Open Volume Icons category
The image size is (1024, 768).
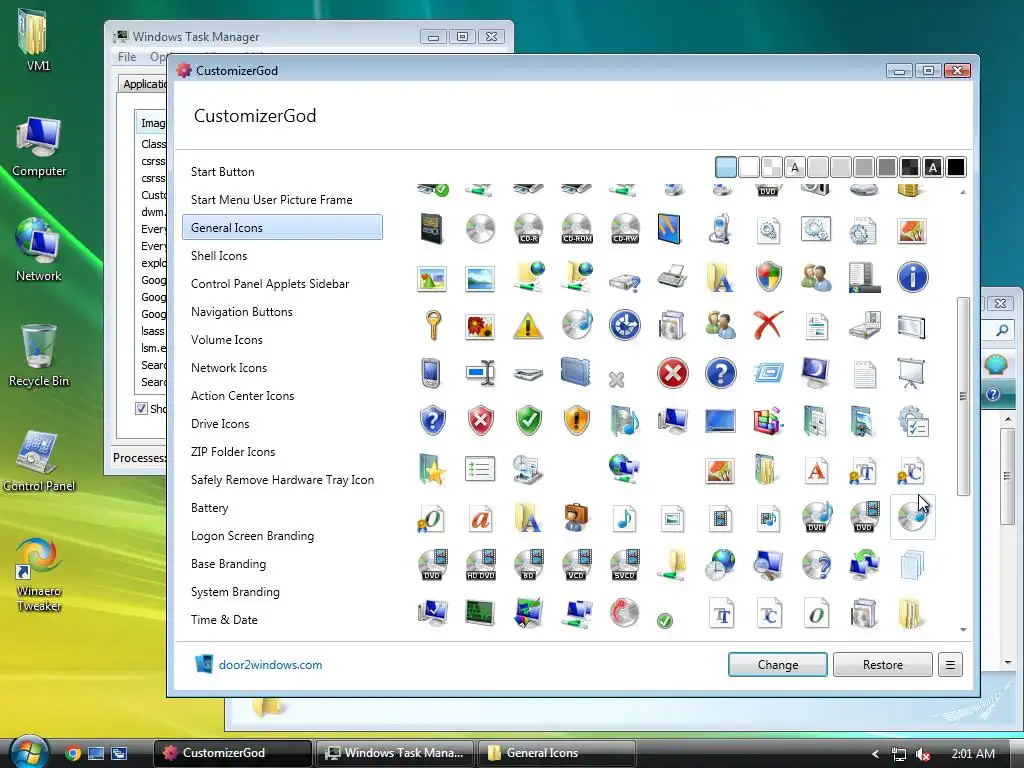click(227, 340)
